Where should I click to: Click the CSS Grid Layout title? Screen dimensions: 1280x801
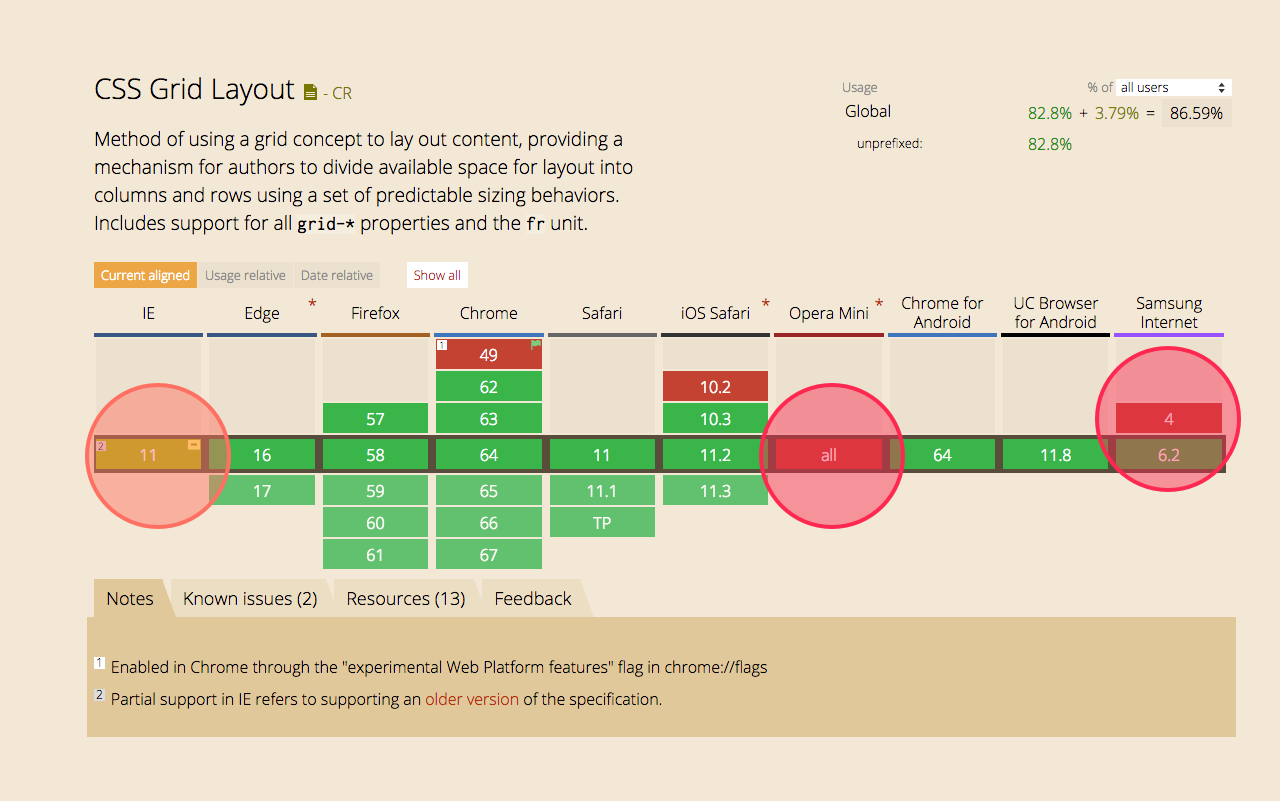(194, 89)
